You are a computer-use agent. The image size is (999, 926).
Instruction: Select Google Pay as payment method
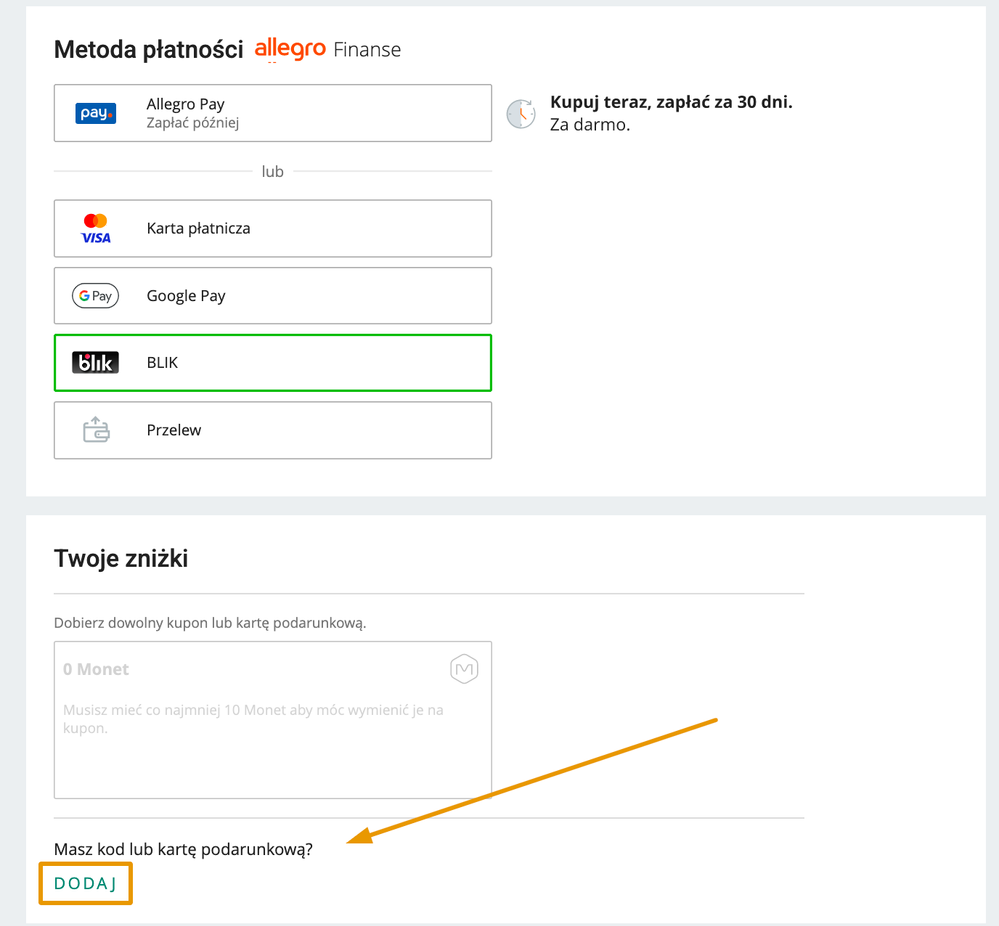click(273, 296)
